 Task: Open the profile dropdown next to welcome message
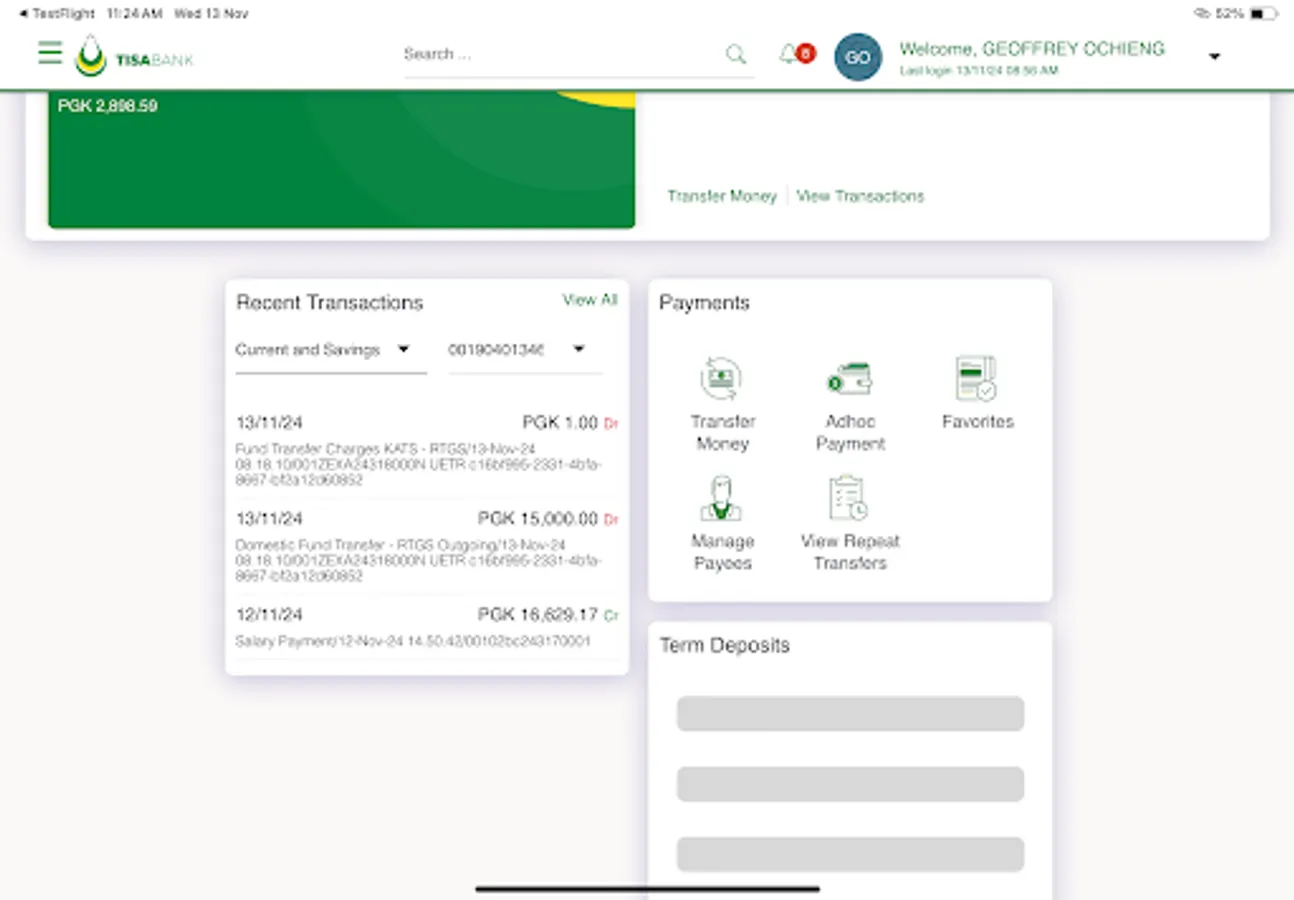pyautogui.click(x=1214, y=57)
